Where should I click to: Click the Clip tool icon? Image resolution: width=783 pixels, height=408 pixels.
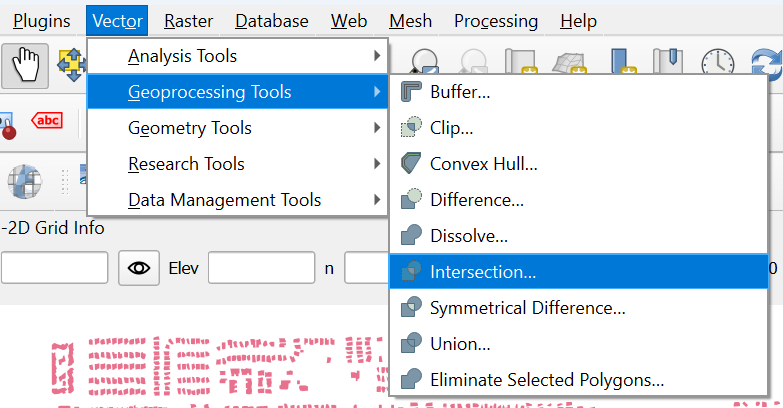click(x=412, y=128)
